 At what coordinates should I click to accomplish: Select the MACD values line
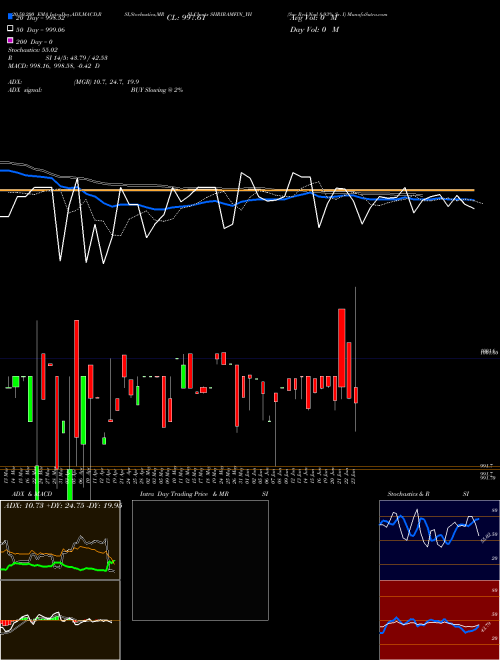54,66
